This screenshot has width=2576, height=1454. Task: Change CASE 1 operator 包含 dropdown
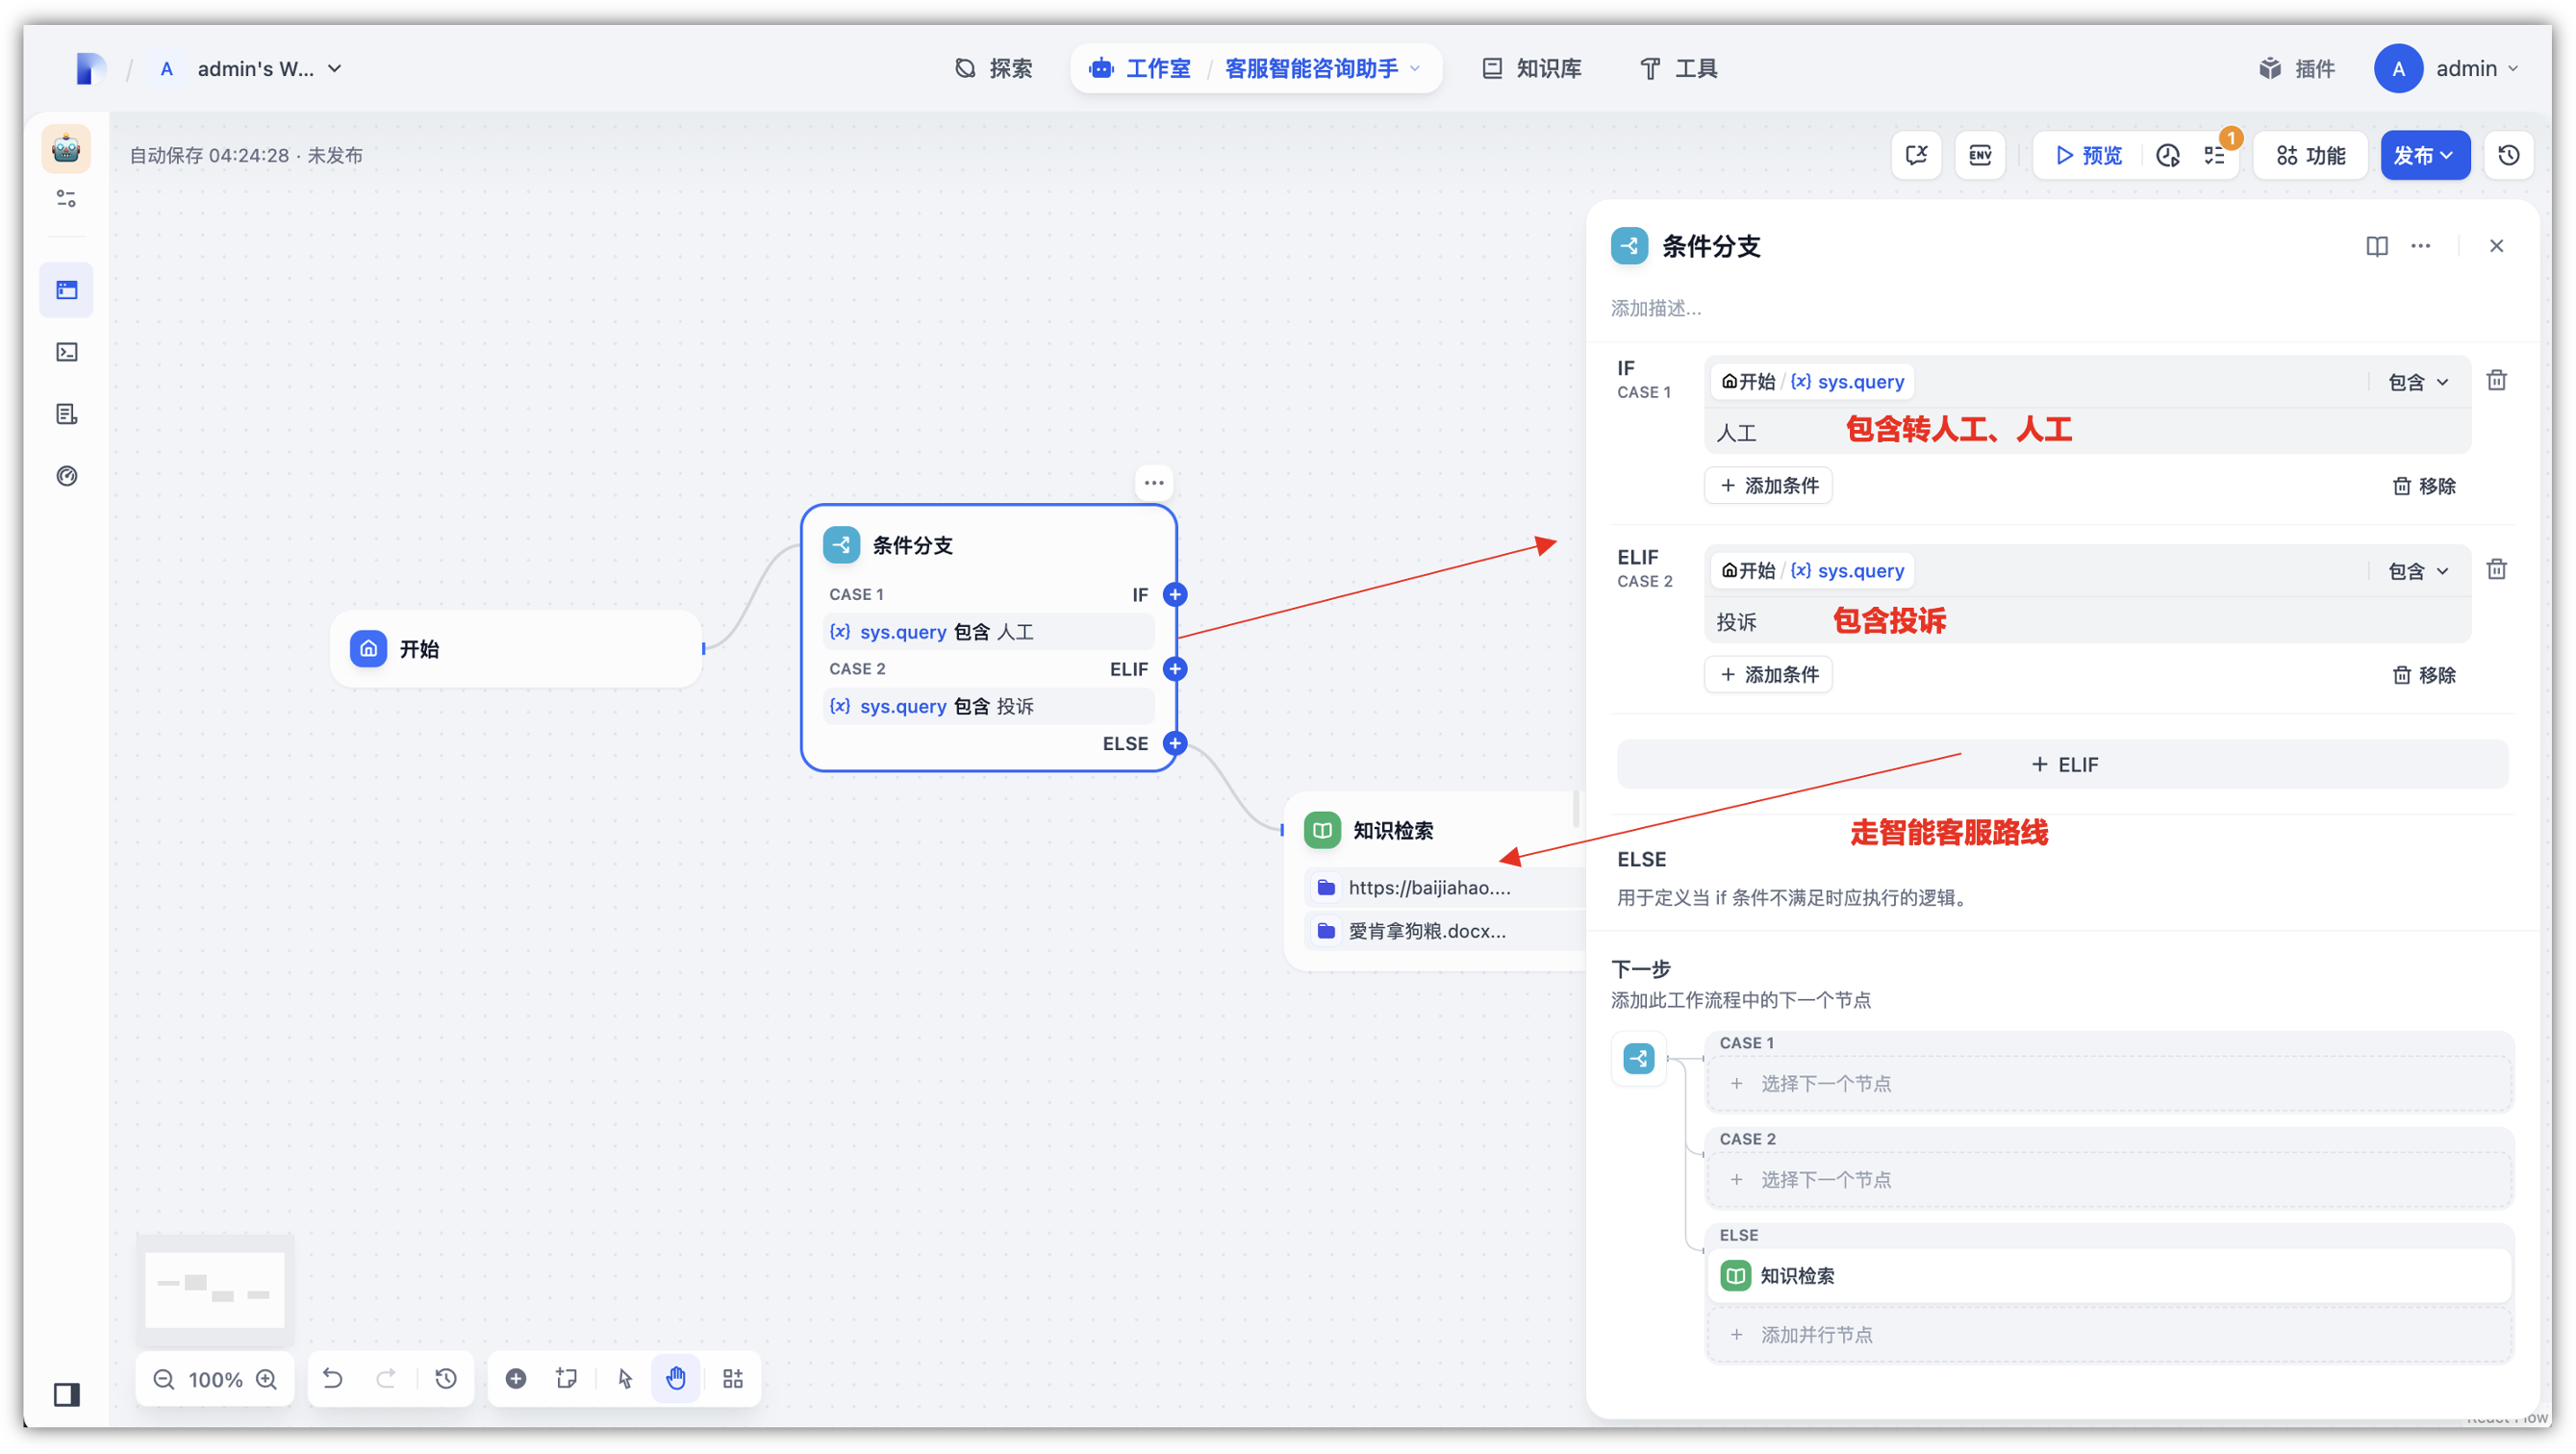click(x=2418, y=382)
